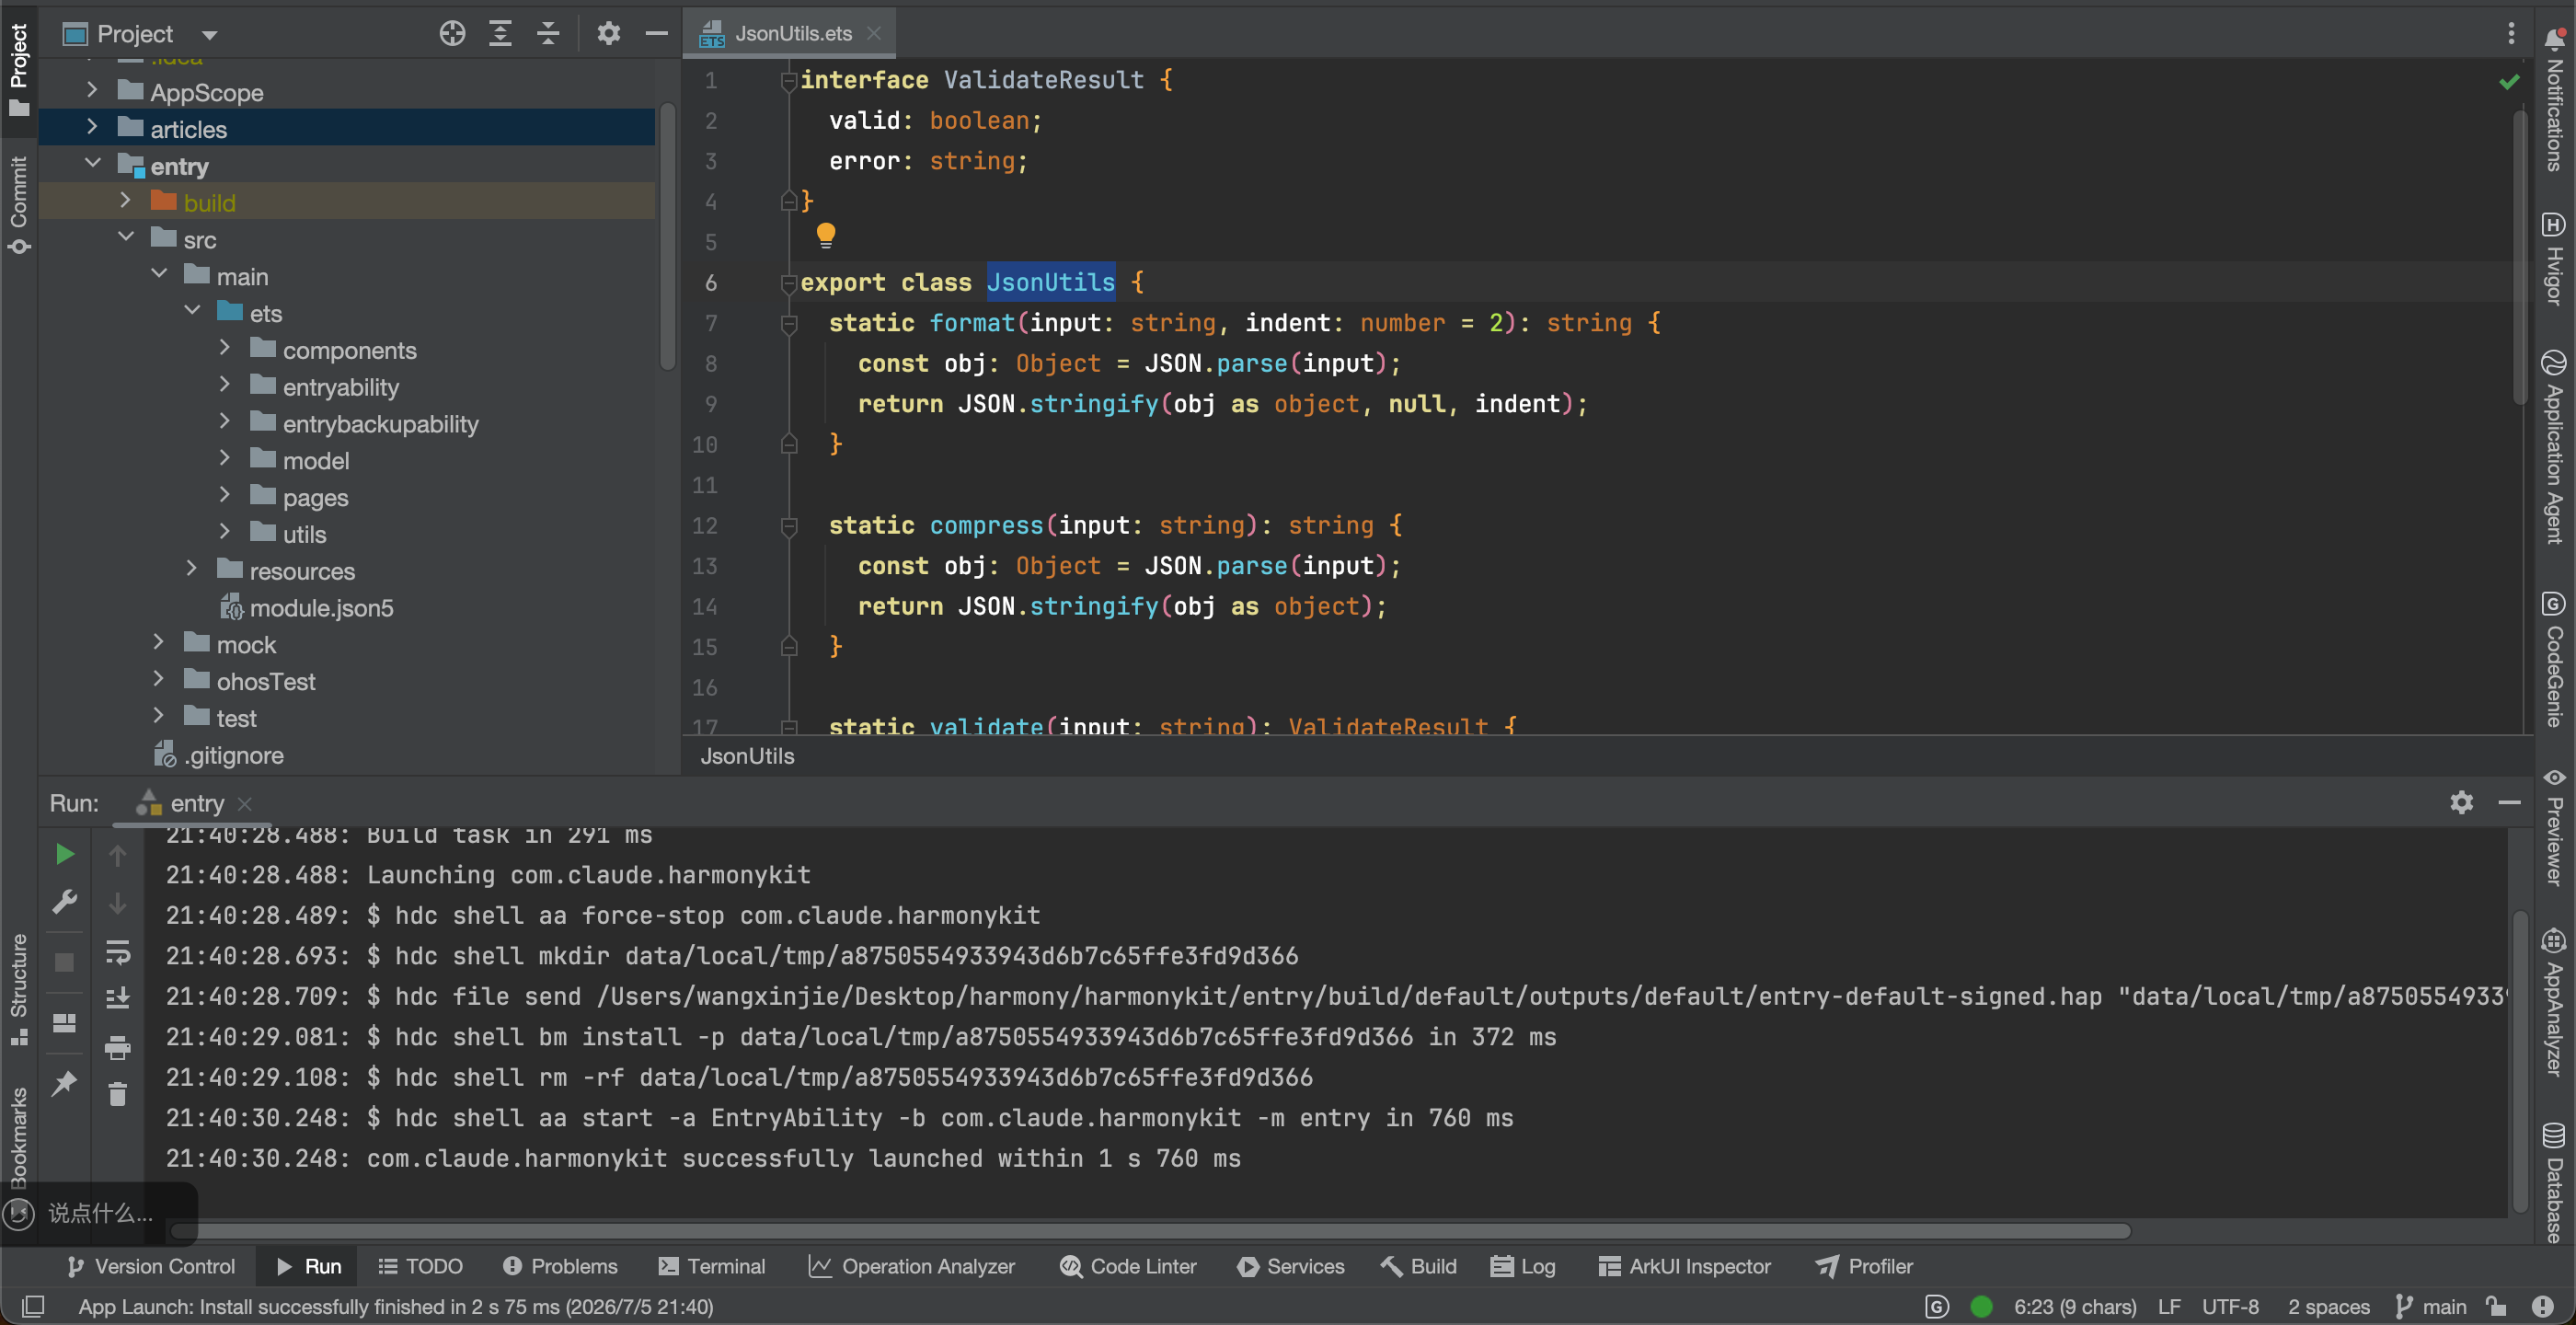Toggle the Structure tool window
Image resolution: width=2576 pixels, height=1325 pixels.
[x=19, y=988]
